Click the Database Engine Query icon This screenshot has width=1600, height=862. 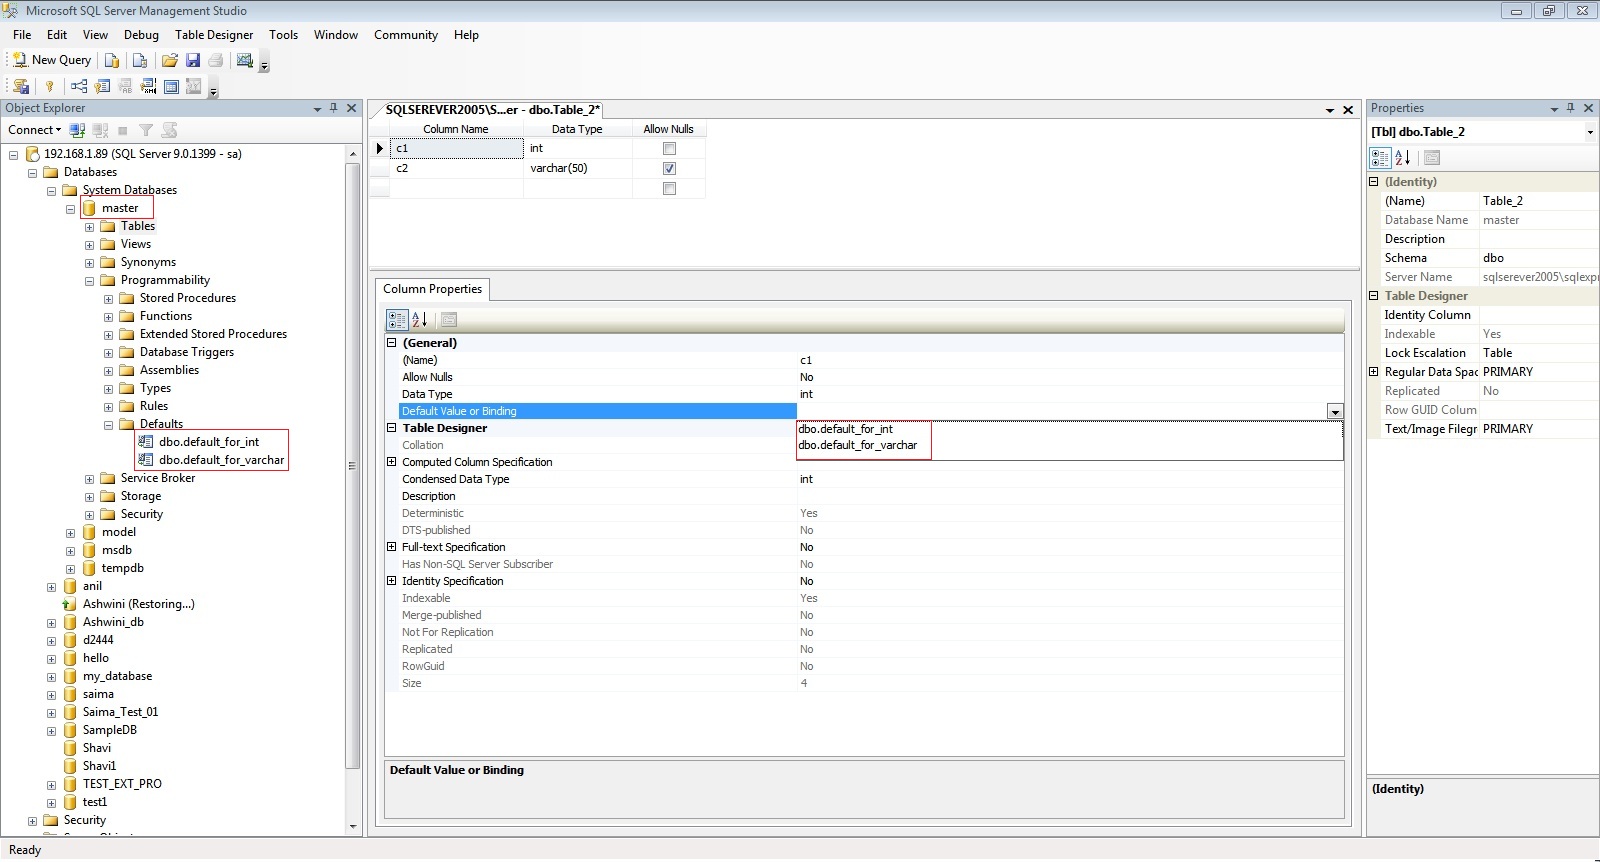pyautogui.click(x=112, y=60)
